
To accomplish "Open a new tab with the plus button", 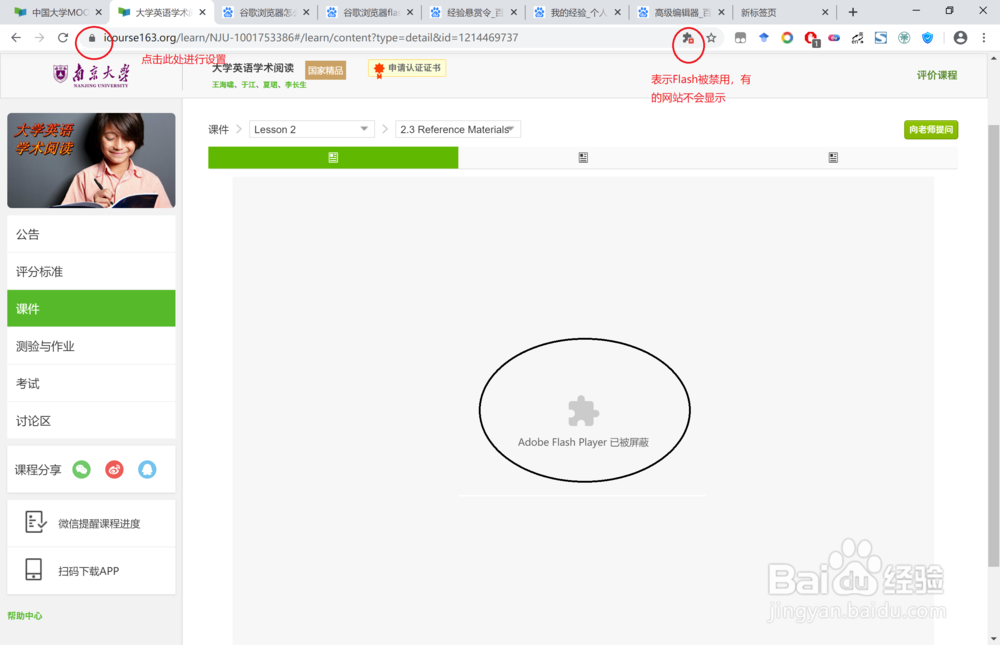I will click(x=853, y=12).
